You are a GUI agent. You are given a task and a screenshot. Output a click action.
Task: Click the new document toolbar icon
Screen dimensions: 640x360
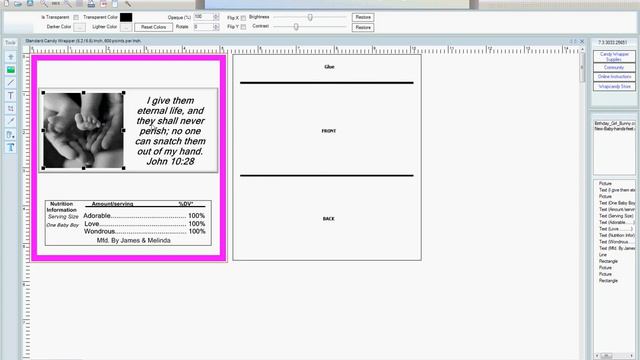pos(6,3)
